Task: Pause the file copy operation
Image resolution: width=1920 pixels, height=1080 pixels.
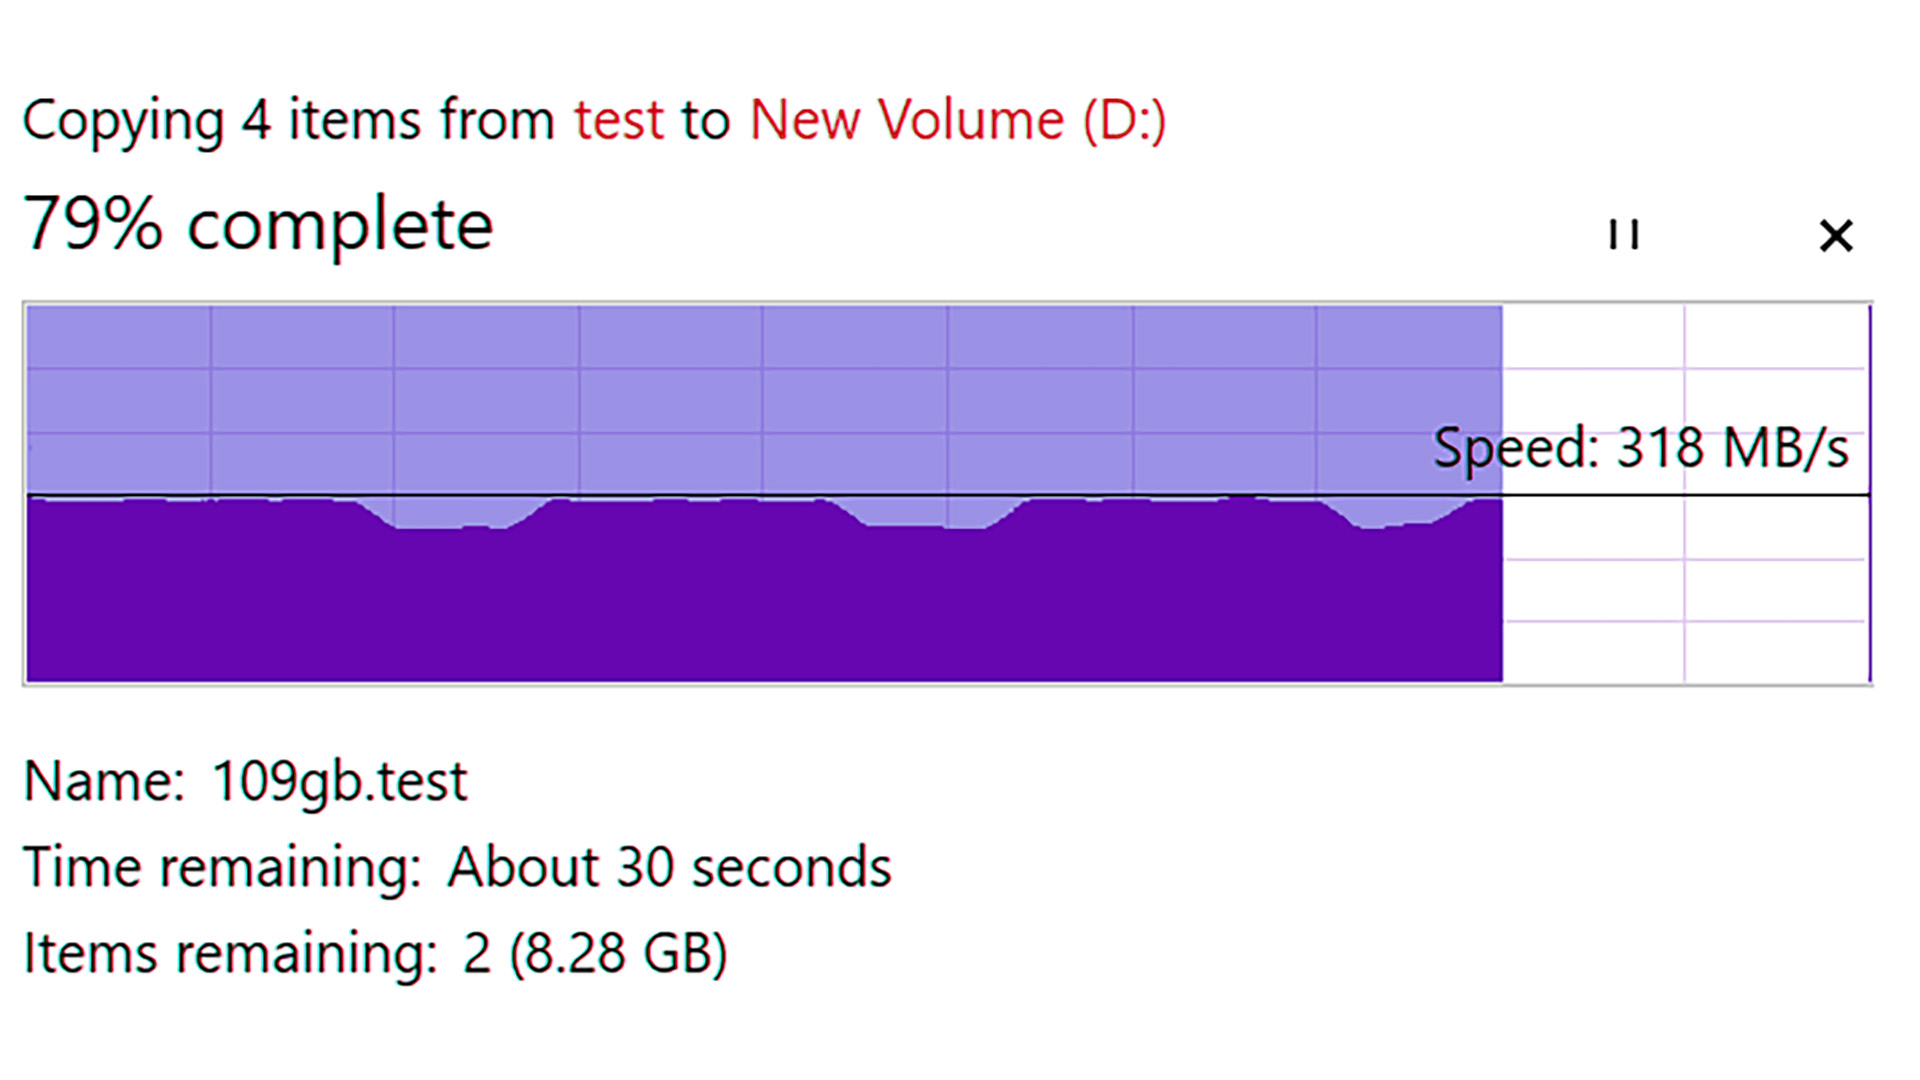Action: point(1624,235)
